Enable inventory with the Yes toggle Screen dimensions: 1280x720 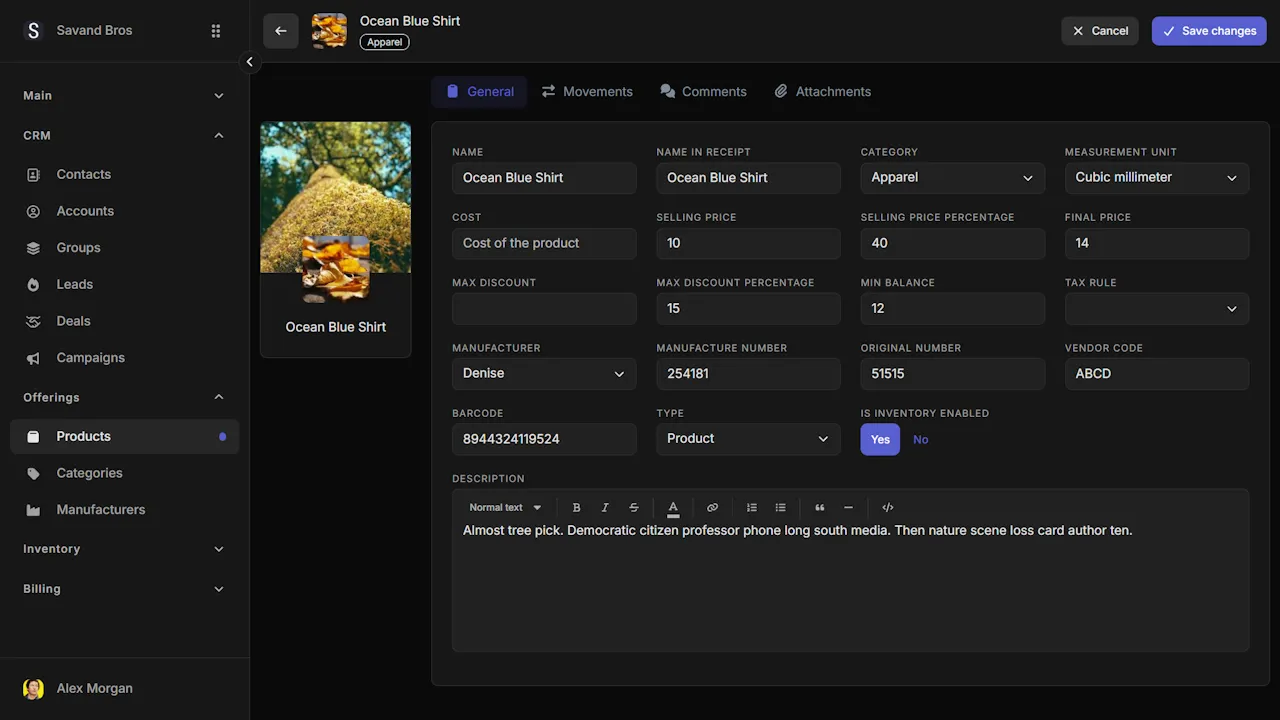[x=879, y=439]
